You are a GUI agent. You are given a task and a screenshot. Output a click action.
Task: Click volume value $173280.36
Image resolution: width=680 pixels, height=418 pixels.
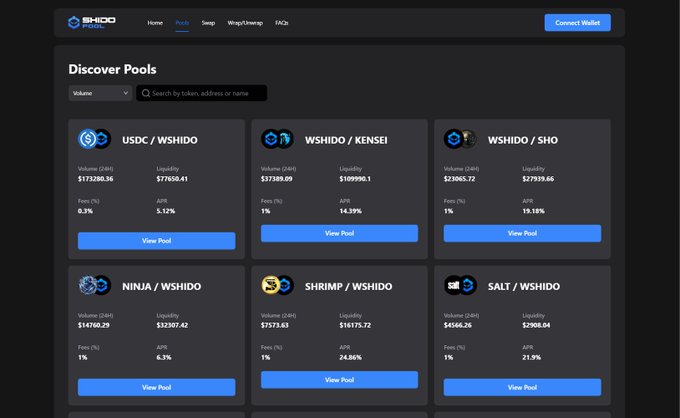(95, 179)
